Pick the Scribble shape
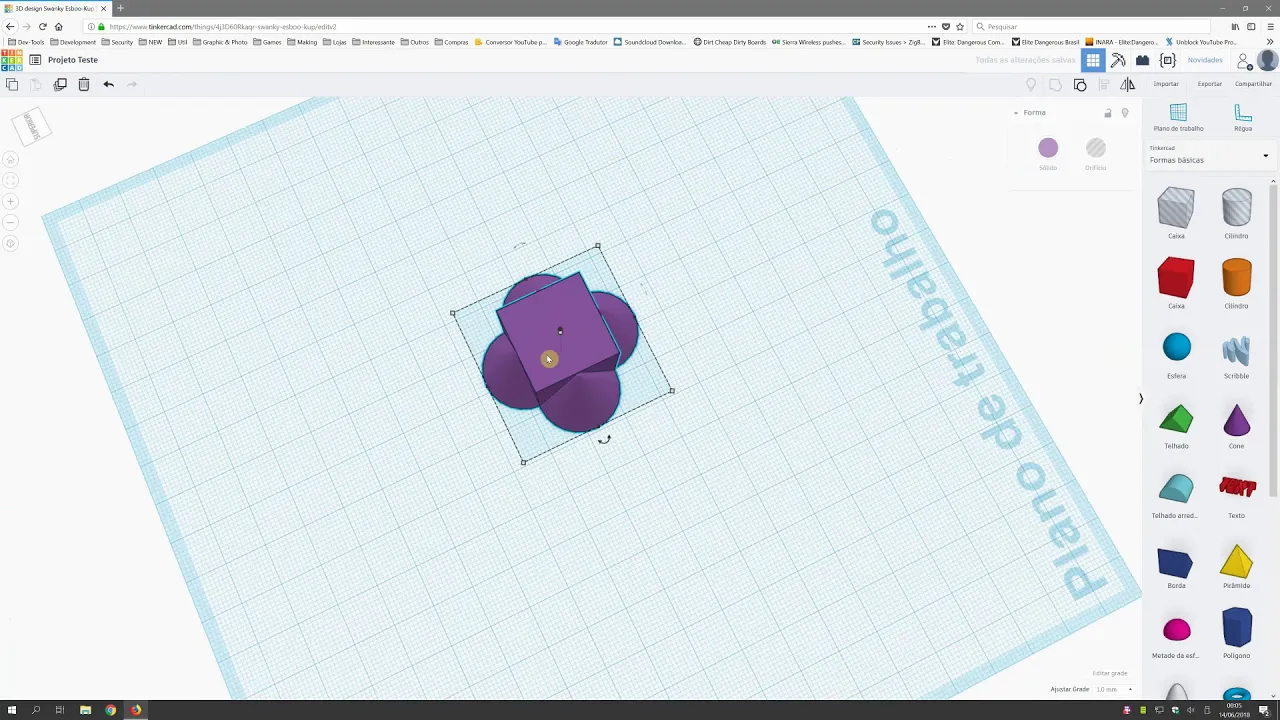Image resolution: width=1280 pixels, height=720 pixels. (1236, 352)
